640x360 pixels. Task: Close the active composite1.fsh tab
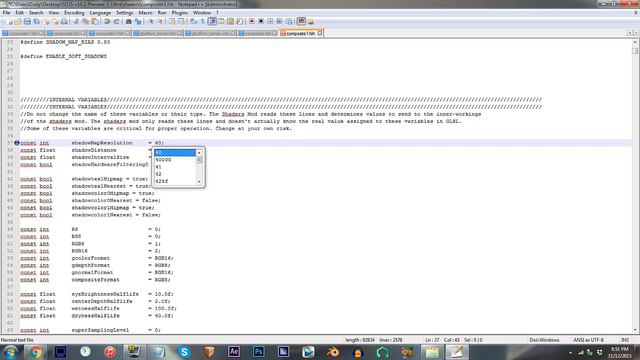[x=320, y=33]
